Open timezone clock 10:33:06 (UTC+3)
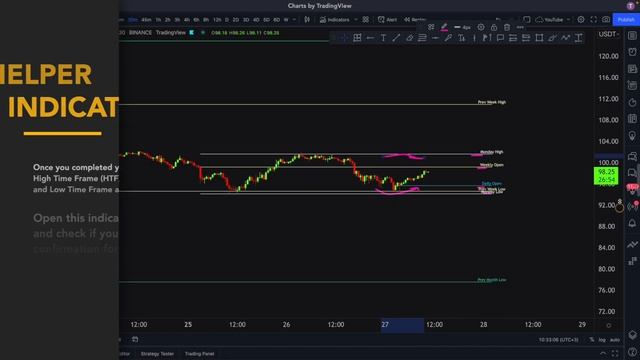 pyautogui.click(x=558, y=340)
